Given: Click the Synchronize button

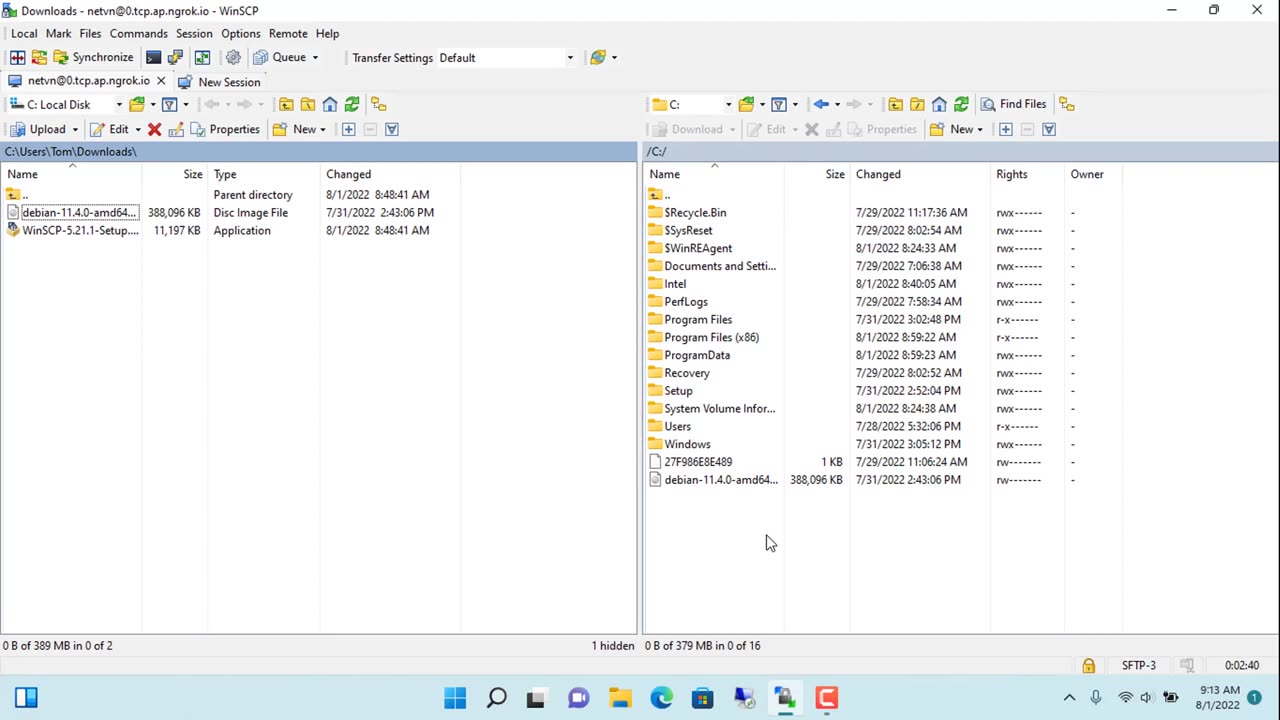Looking at the screenshot, I should click(x=93, y=58).
